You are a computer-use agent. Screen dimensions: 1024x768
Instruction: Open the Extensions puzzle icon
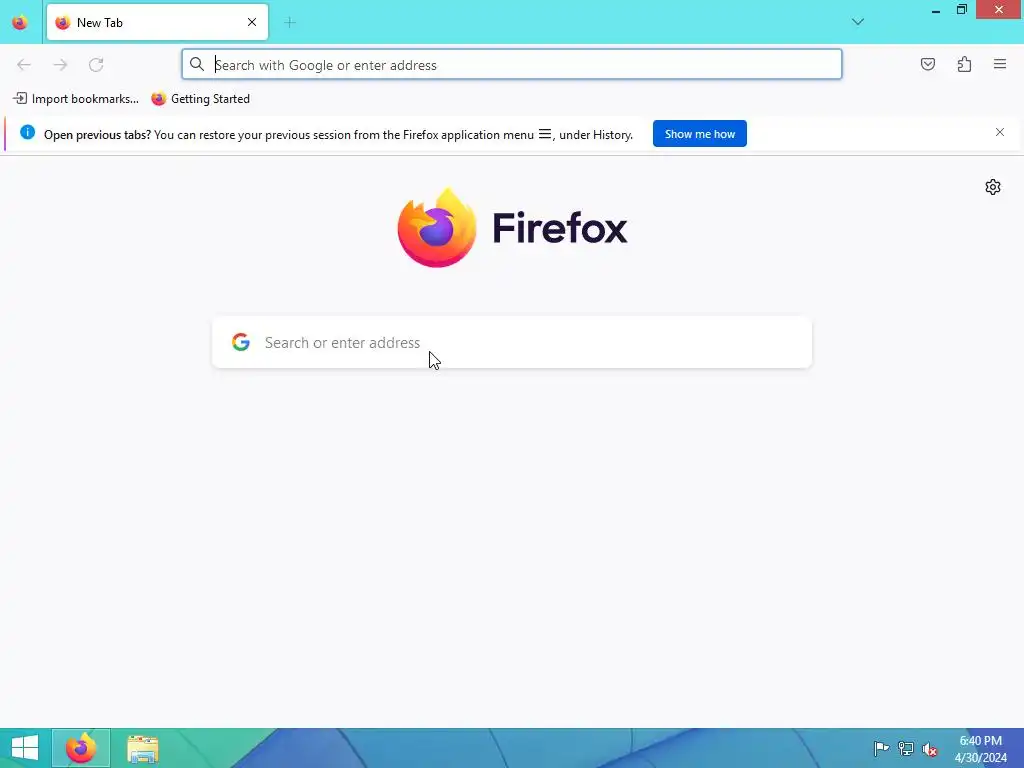(964, 64)
